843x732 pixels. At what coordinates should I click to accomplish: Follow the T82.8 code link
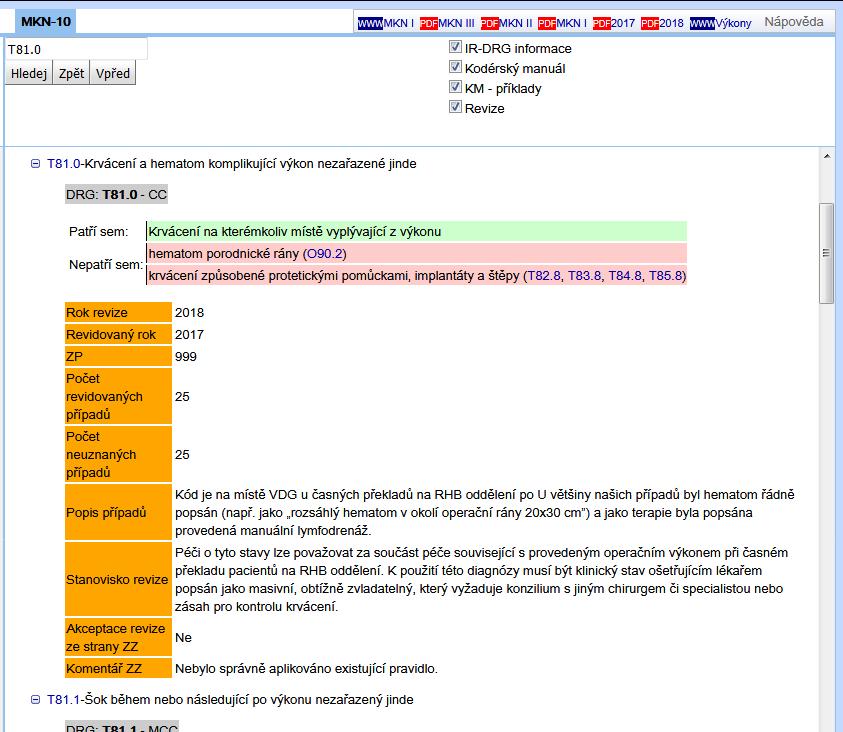point(544,276)
